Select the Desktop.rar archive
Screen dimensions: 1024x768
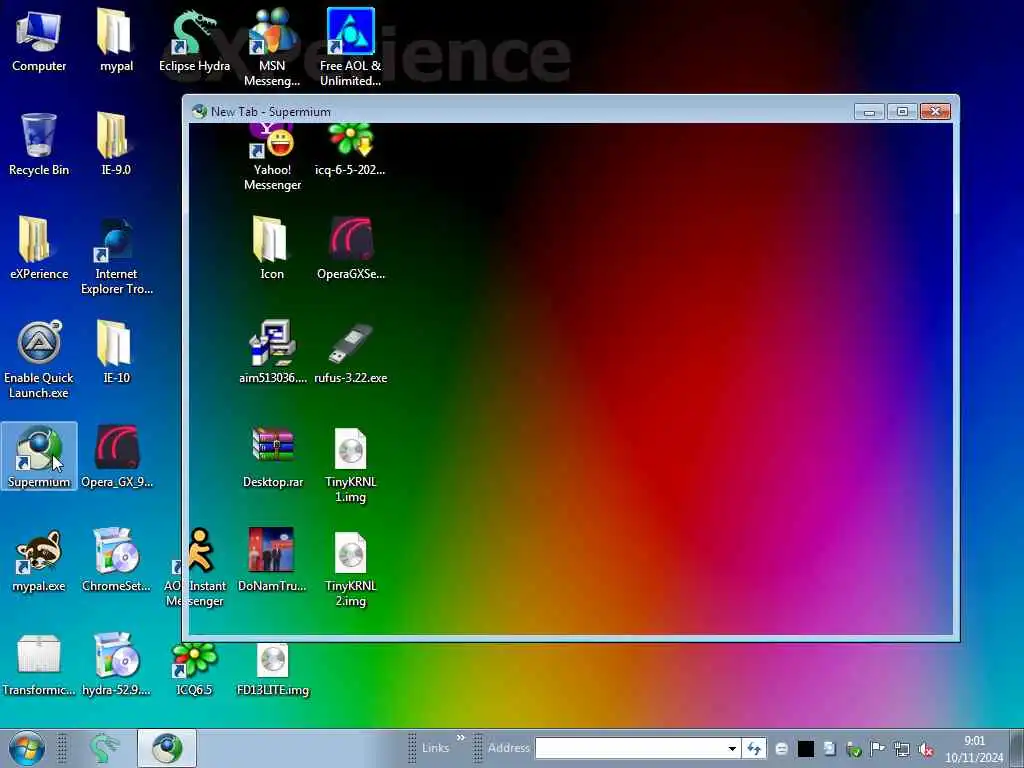click(x=273, y=456)
